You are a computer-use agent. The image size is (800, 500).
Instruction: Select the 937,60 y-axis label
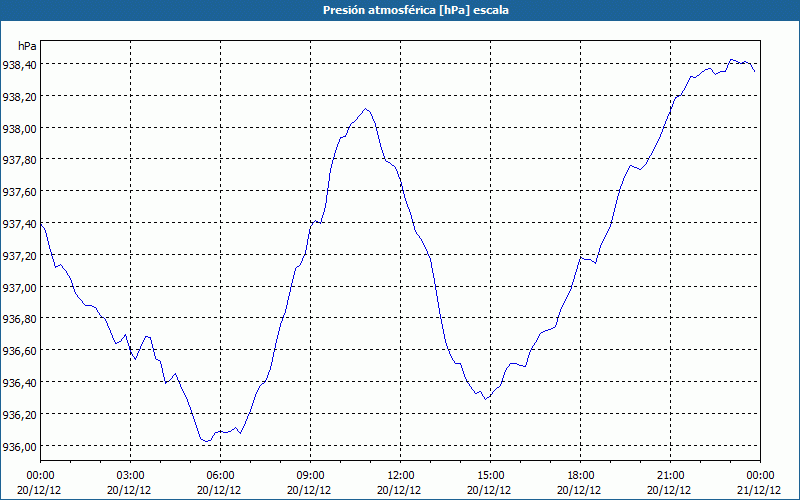point(19,192)
